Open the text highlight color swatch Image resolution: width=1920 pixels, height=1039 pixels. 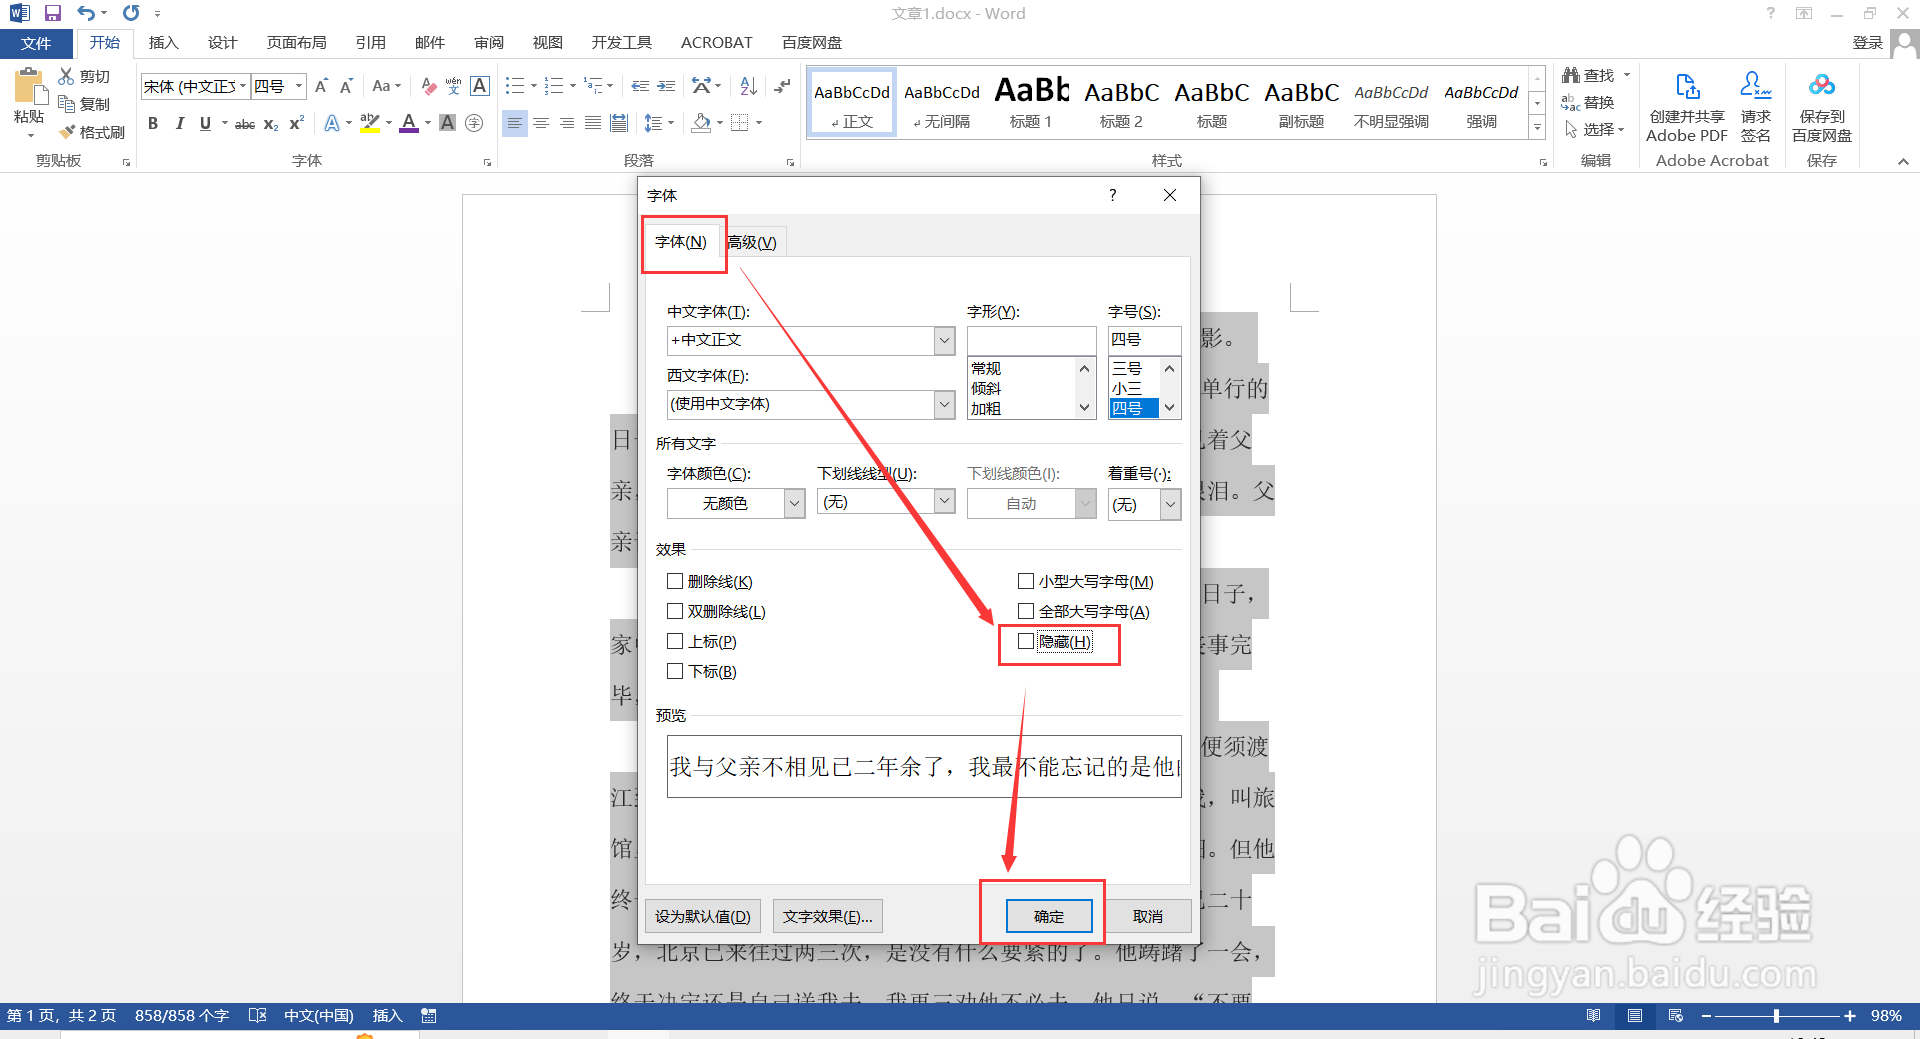click(x=369, y=123)
